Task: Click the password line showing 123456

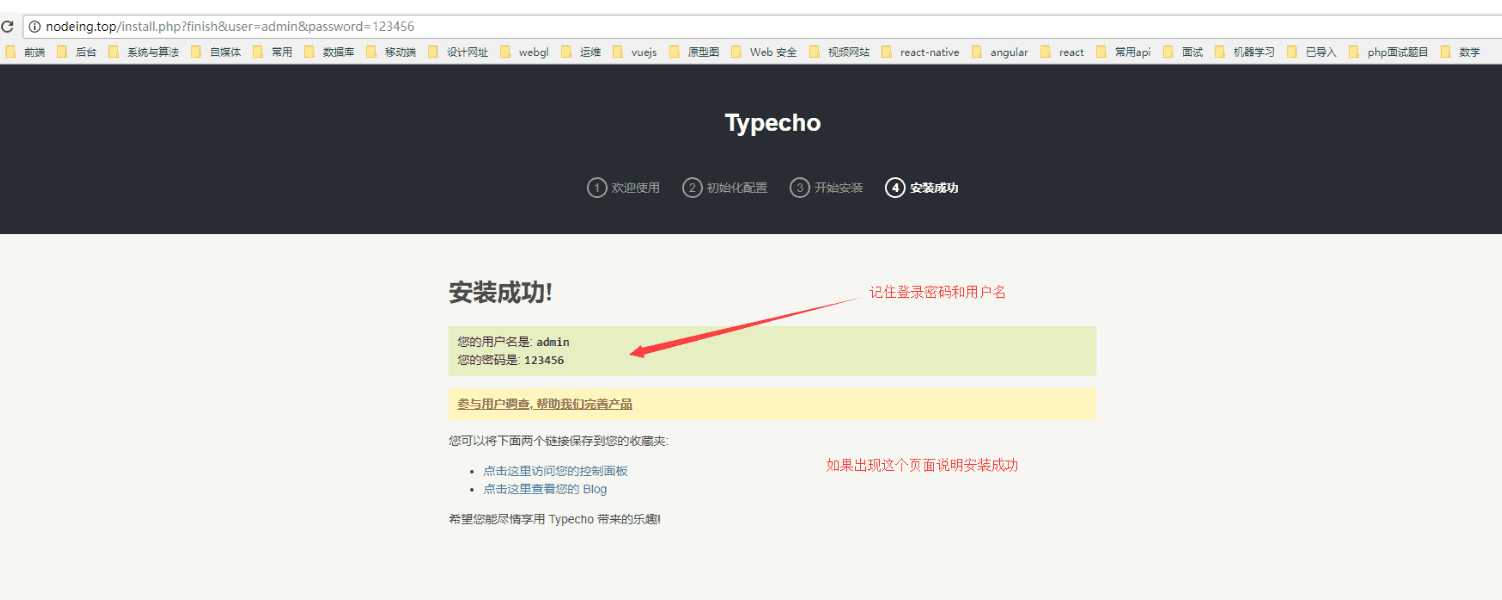Action: click(511, 360)
